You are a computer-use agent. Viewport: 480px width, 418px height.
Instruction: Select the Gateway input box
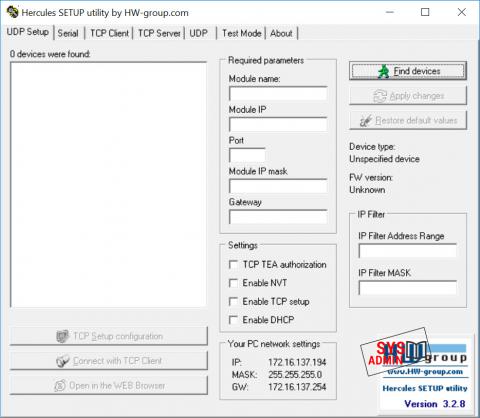pos(278,217)
